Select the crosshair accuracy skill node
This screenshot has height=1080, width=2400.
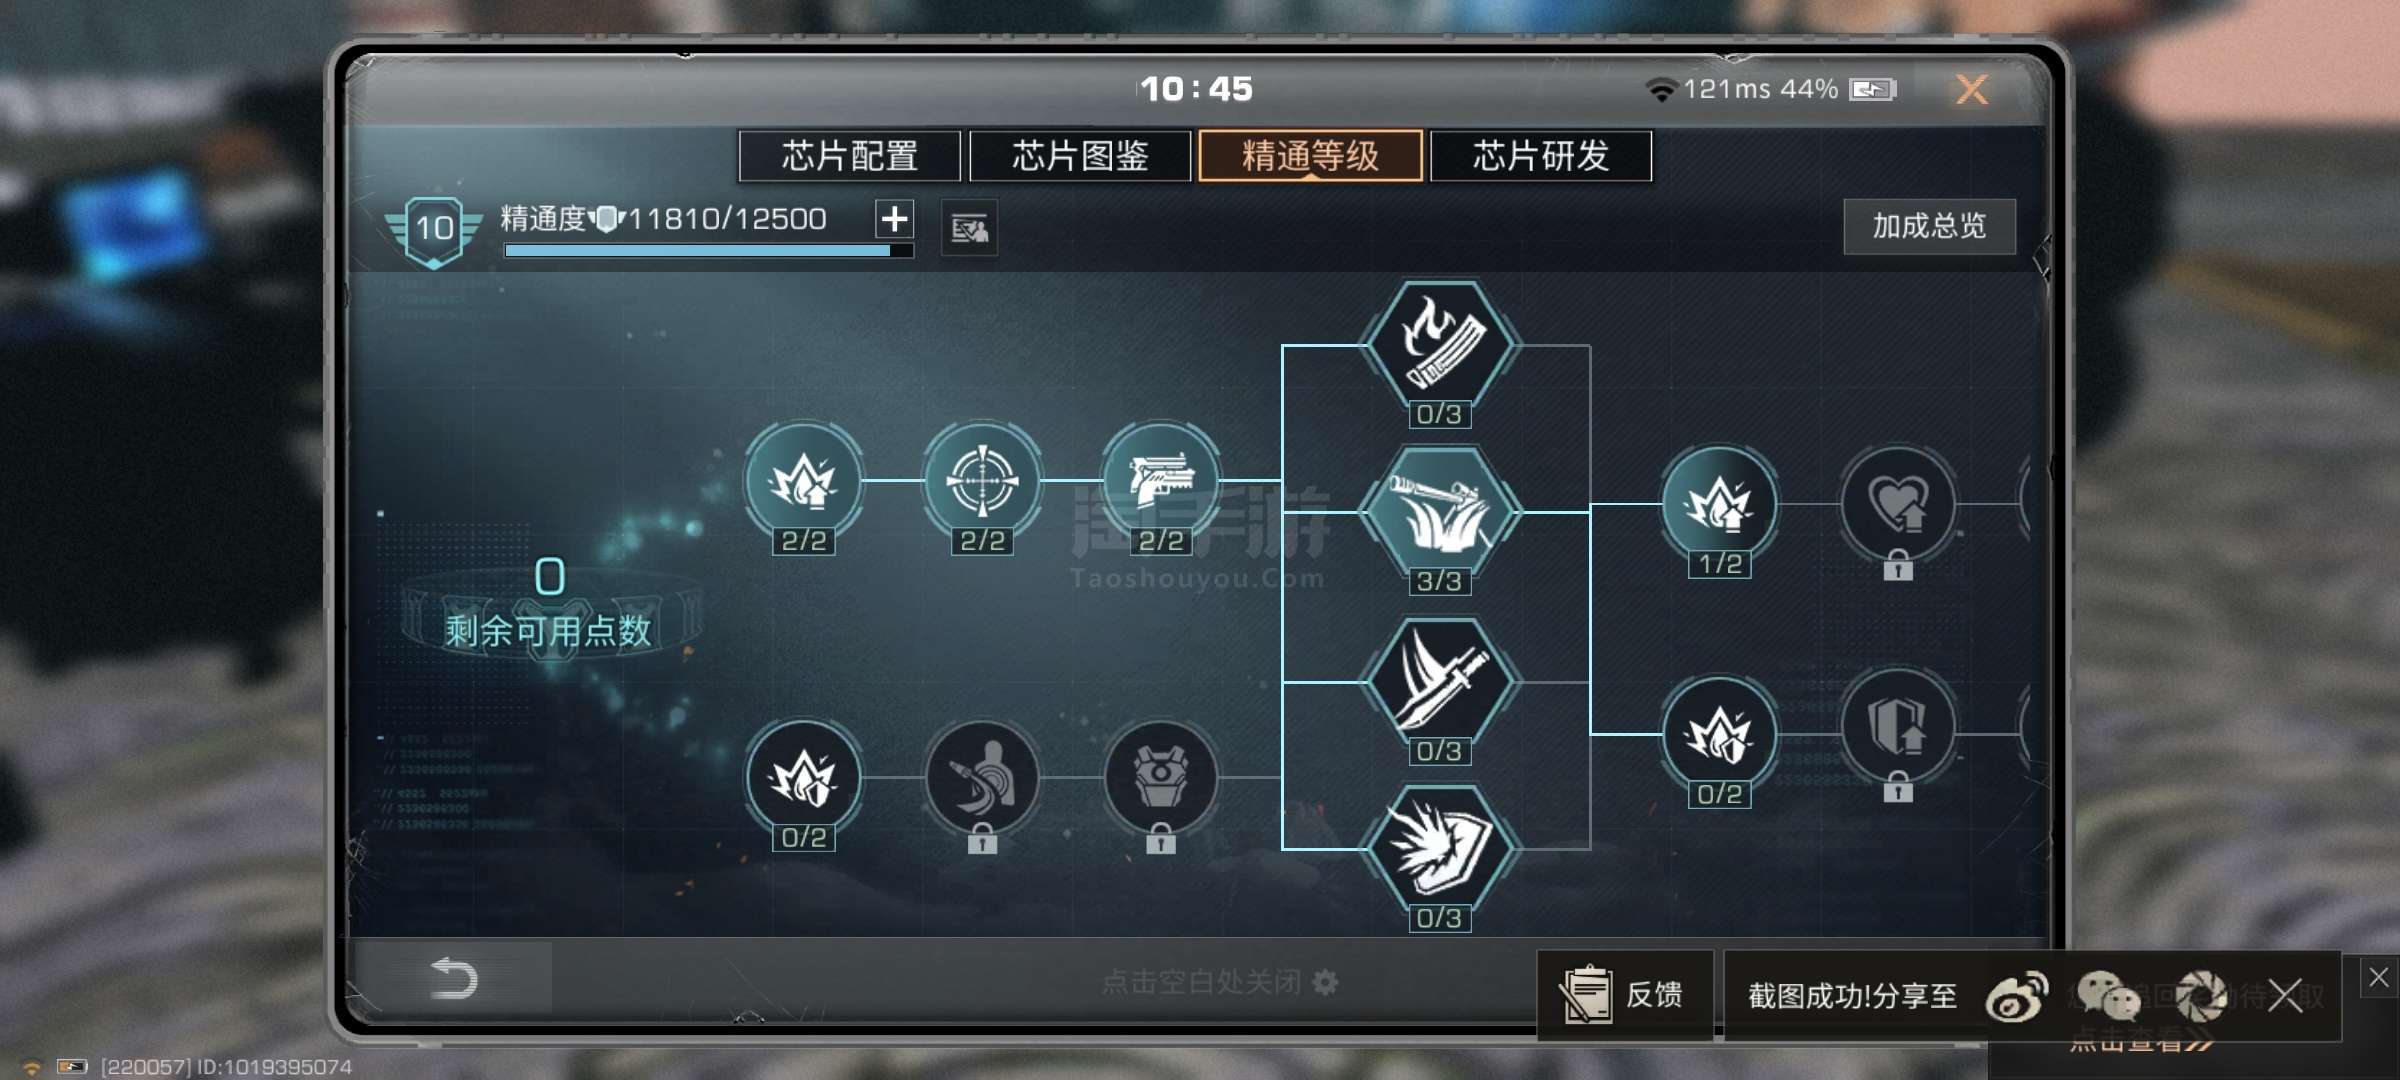pos(982,481)
